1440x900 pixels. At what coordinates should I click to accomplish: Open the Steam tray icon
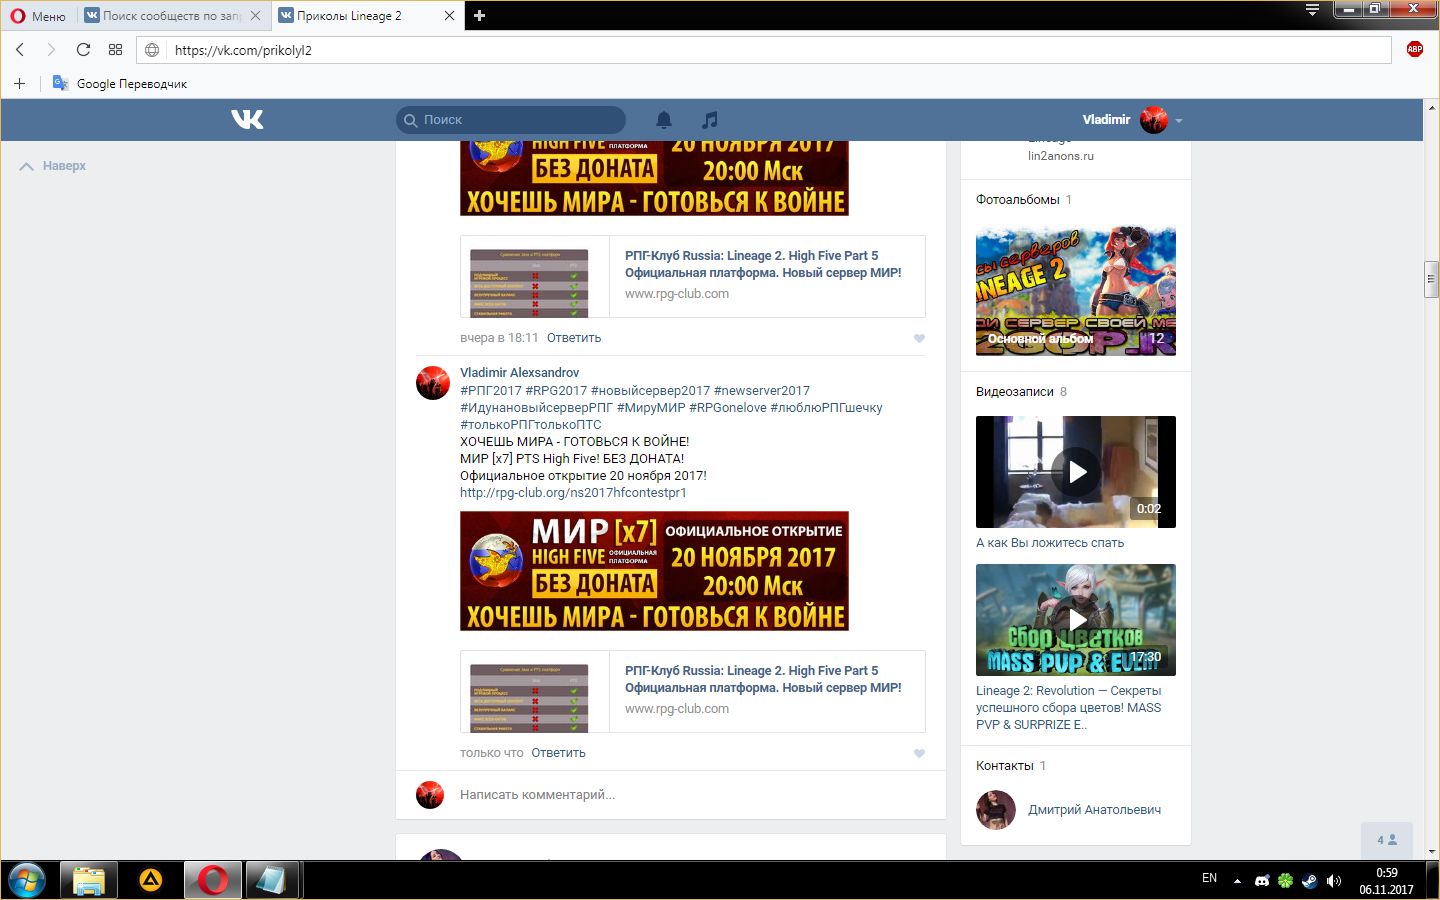[x=1309, y=881]
